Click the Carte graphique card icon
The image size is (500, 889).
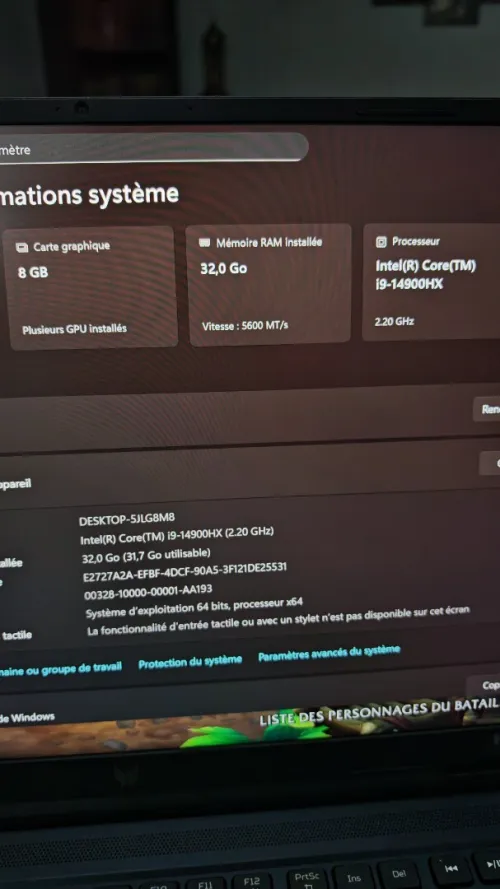tap(22, 247)
